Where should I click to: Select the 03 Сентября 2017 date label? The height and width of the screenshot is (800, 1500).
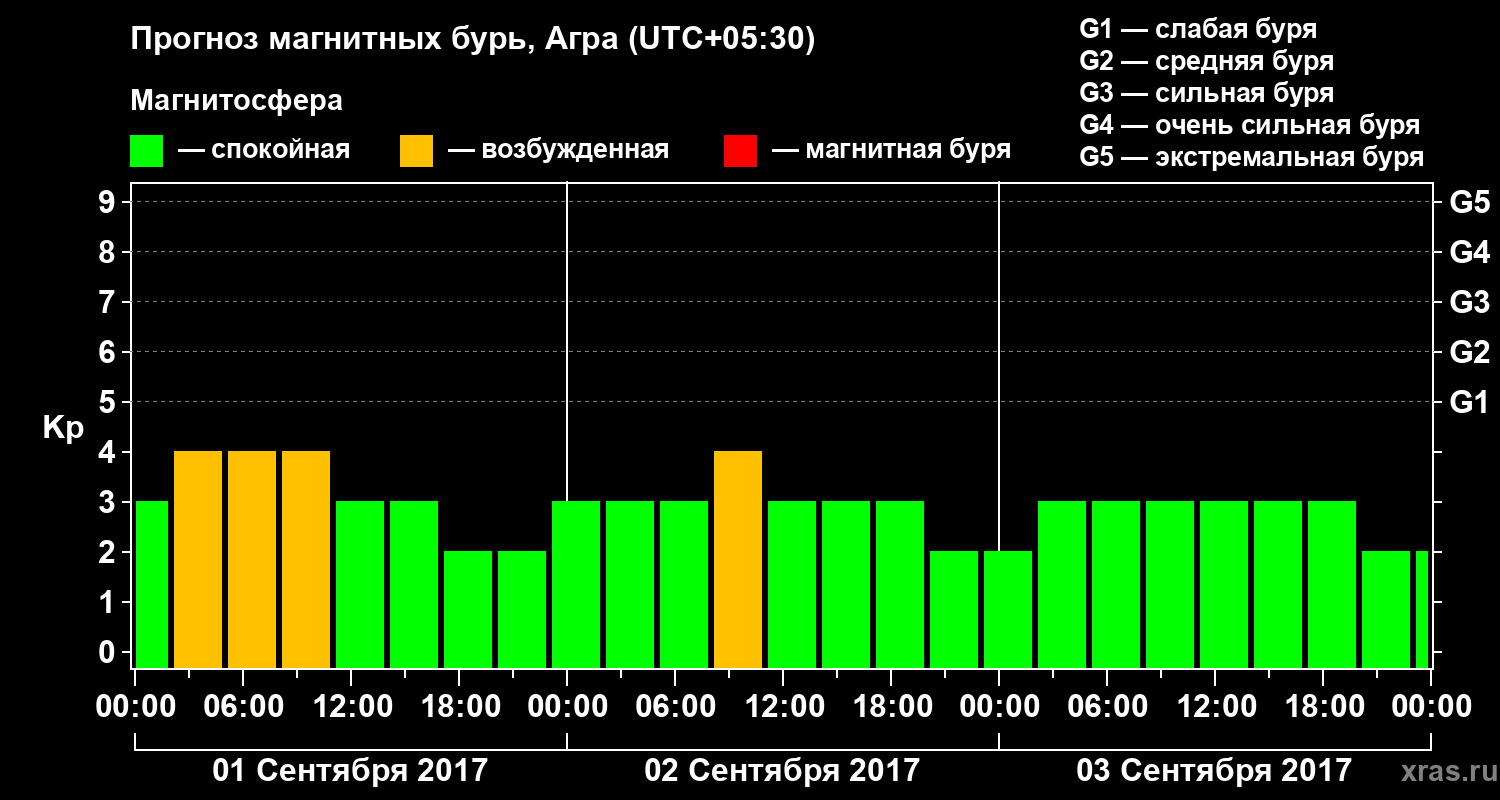[x=1214, y=771]
